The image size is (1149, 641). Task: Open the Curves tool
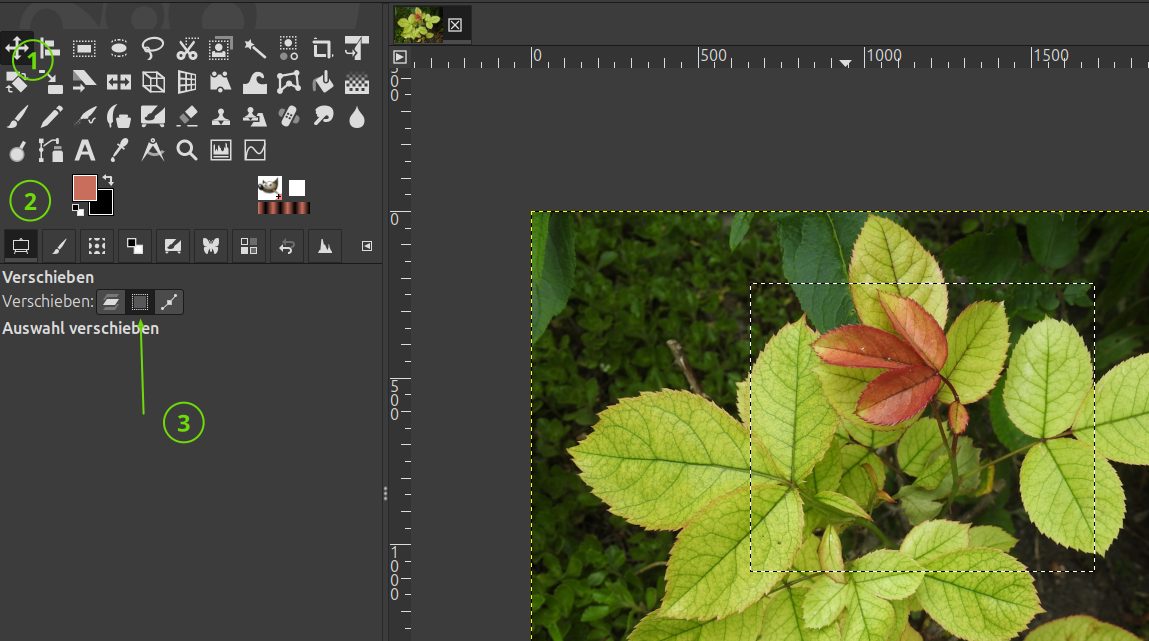(x=255, y=151)
